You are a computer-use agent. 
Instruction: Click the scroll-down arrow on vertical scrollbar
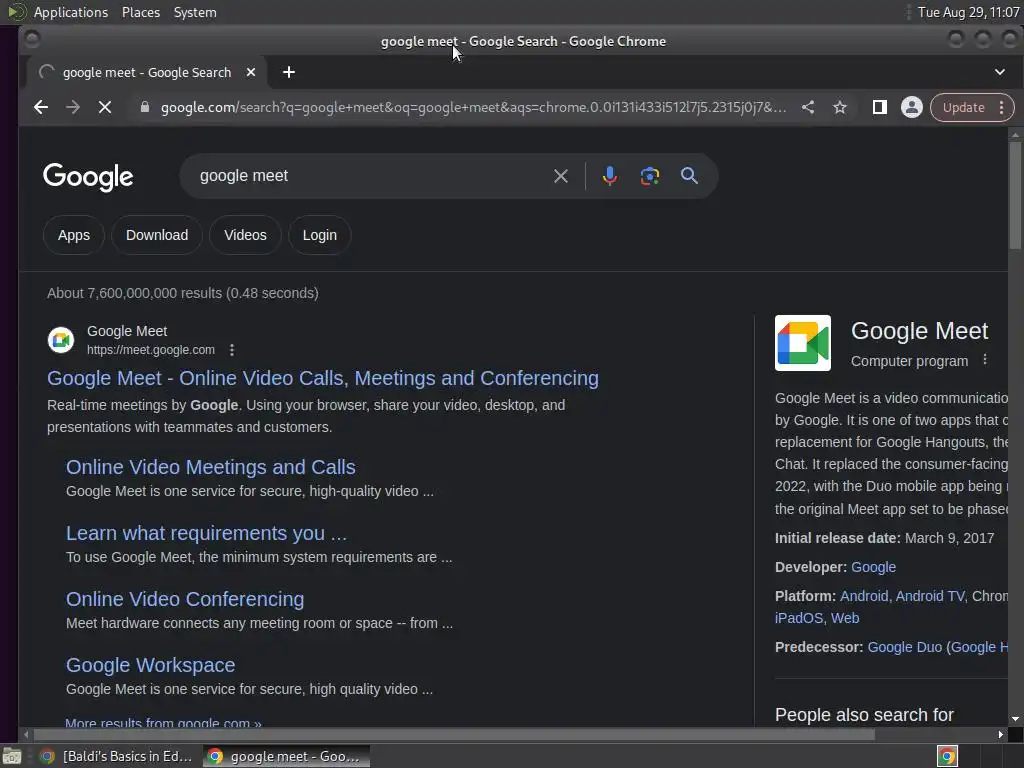(1014, 719)
